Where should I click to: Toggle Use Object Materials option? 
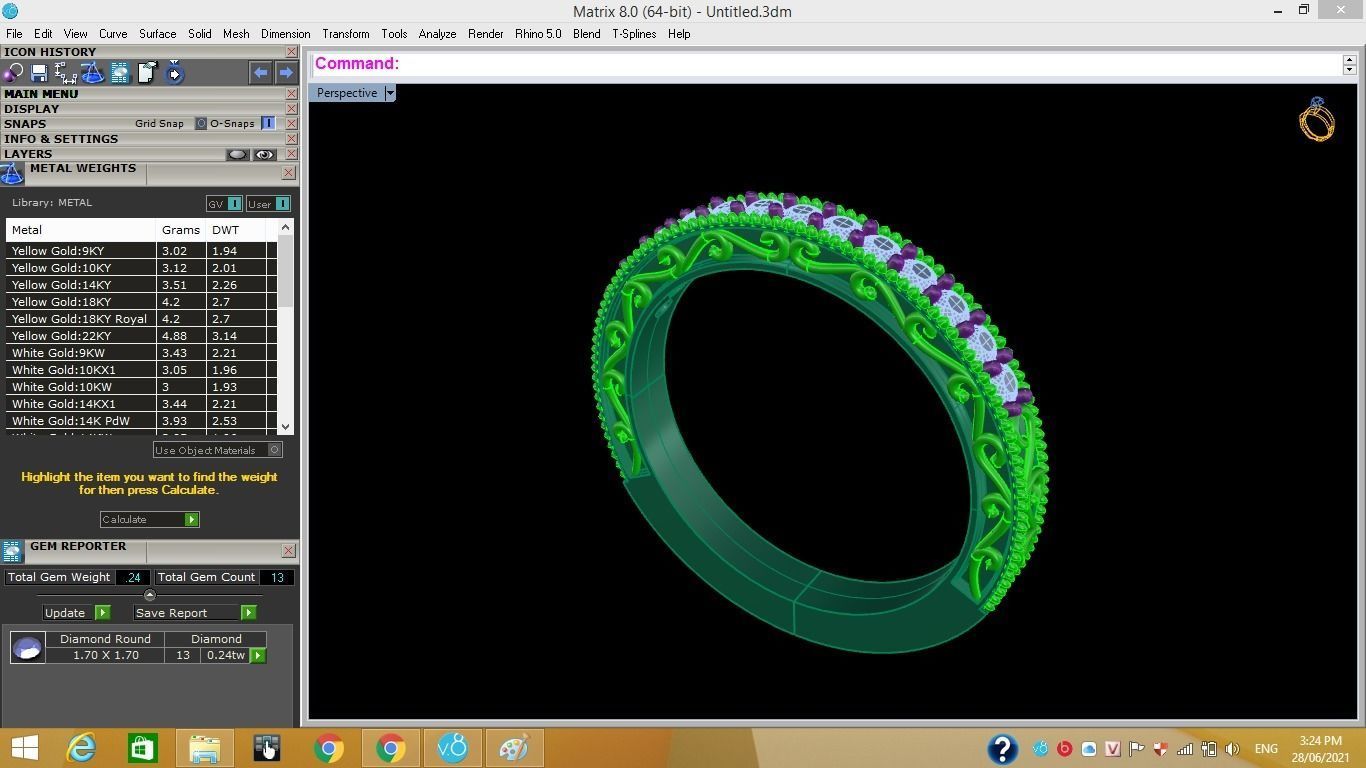point(275,450)
